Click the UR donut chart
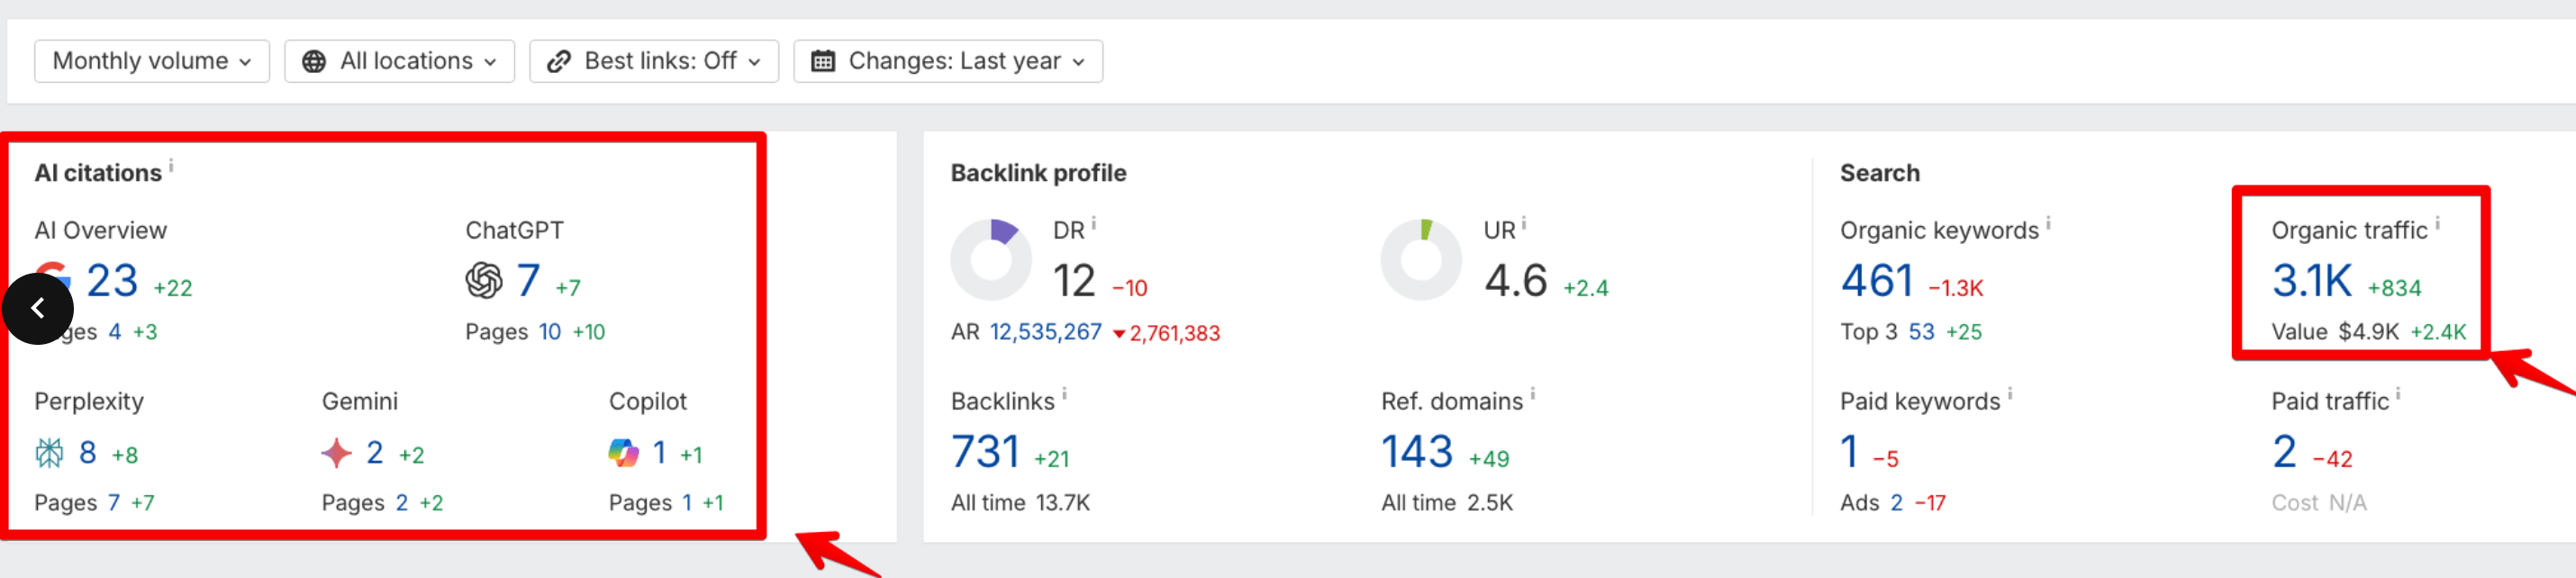The width and height of the screenshot is (2576, 578). click(1420, 260)
